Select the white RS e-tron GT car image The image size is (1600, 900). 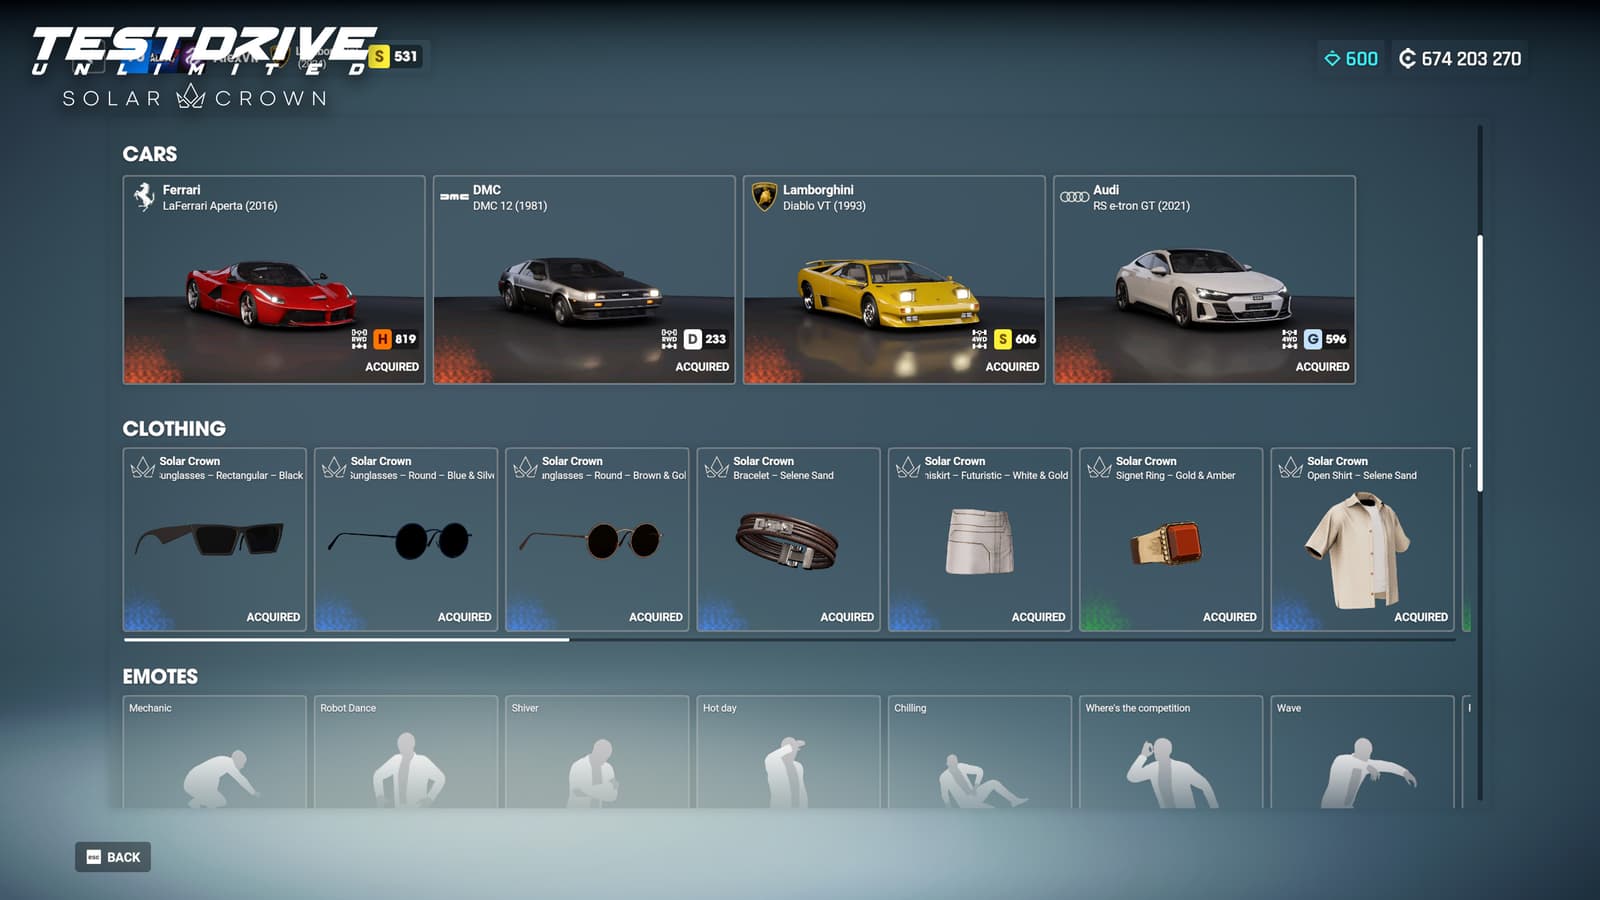[1203, 288]
